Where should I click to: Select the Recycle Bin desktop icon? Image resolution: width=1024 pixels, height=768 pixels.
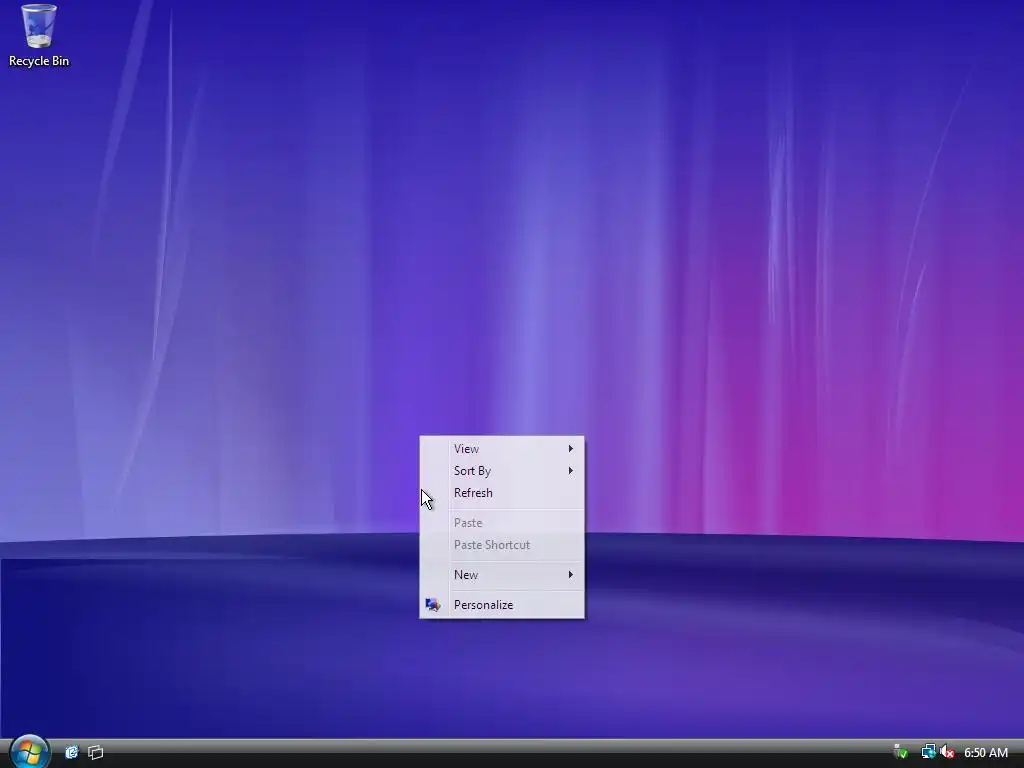[39, 35]
